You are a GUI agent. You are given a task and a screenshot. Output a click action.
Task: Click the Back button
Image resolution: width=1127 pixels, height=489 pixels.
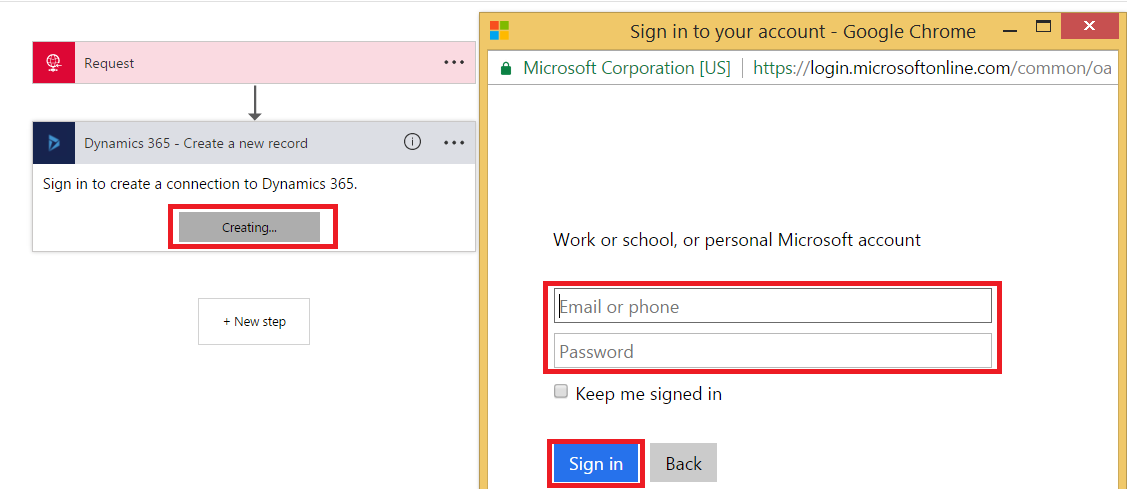684,463
